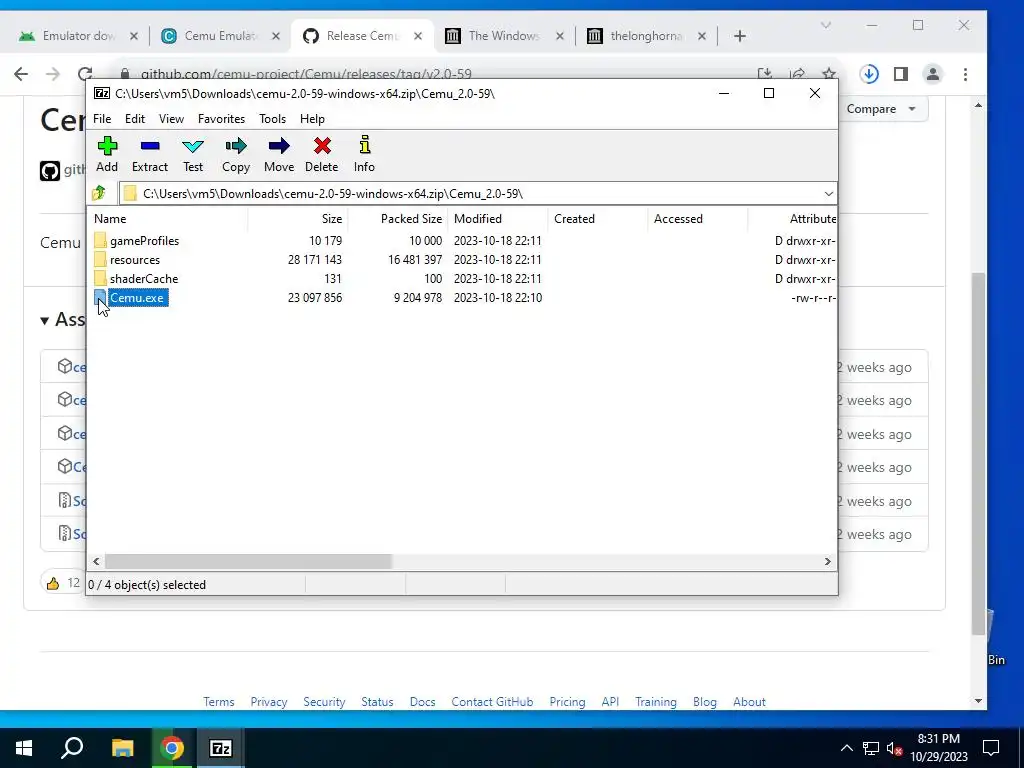Collapse the Assets section triangle
Screen dimensions: 1024x768
[44, 321]
